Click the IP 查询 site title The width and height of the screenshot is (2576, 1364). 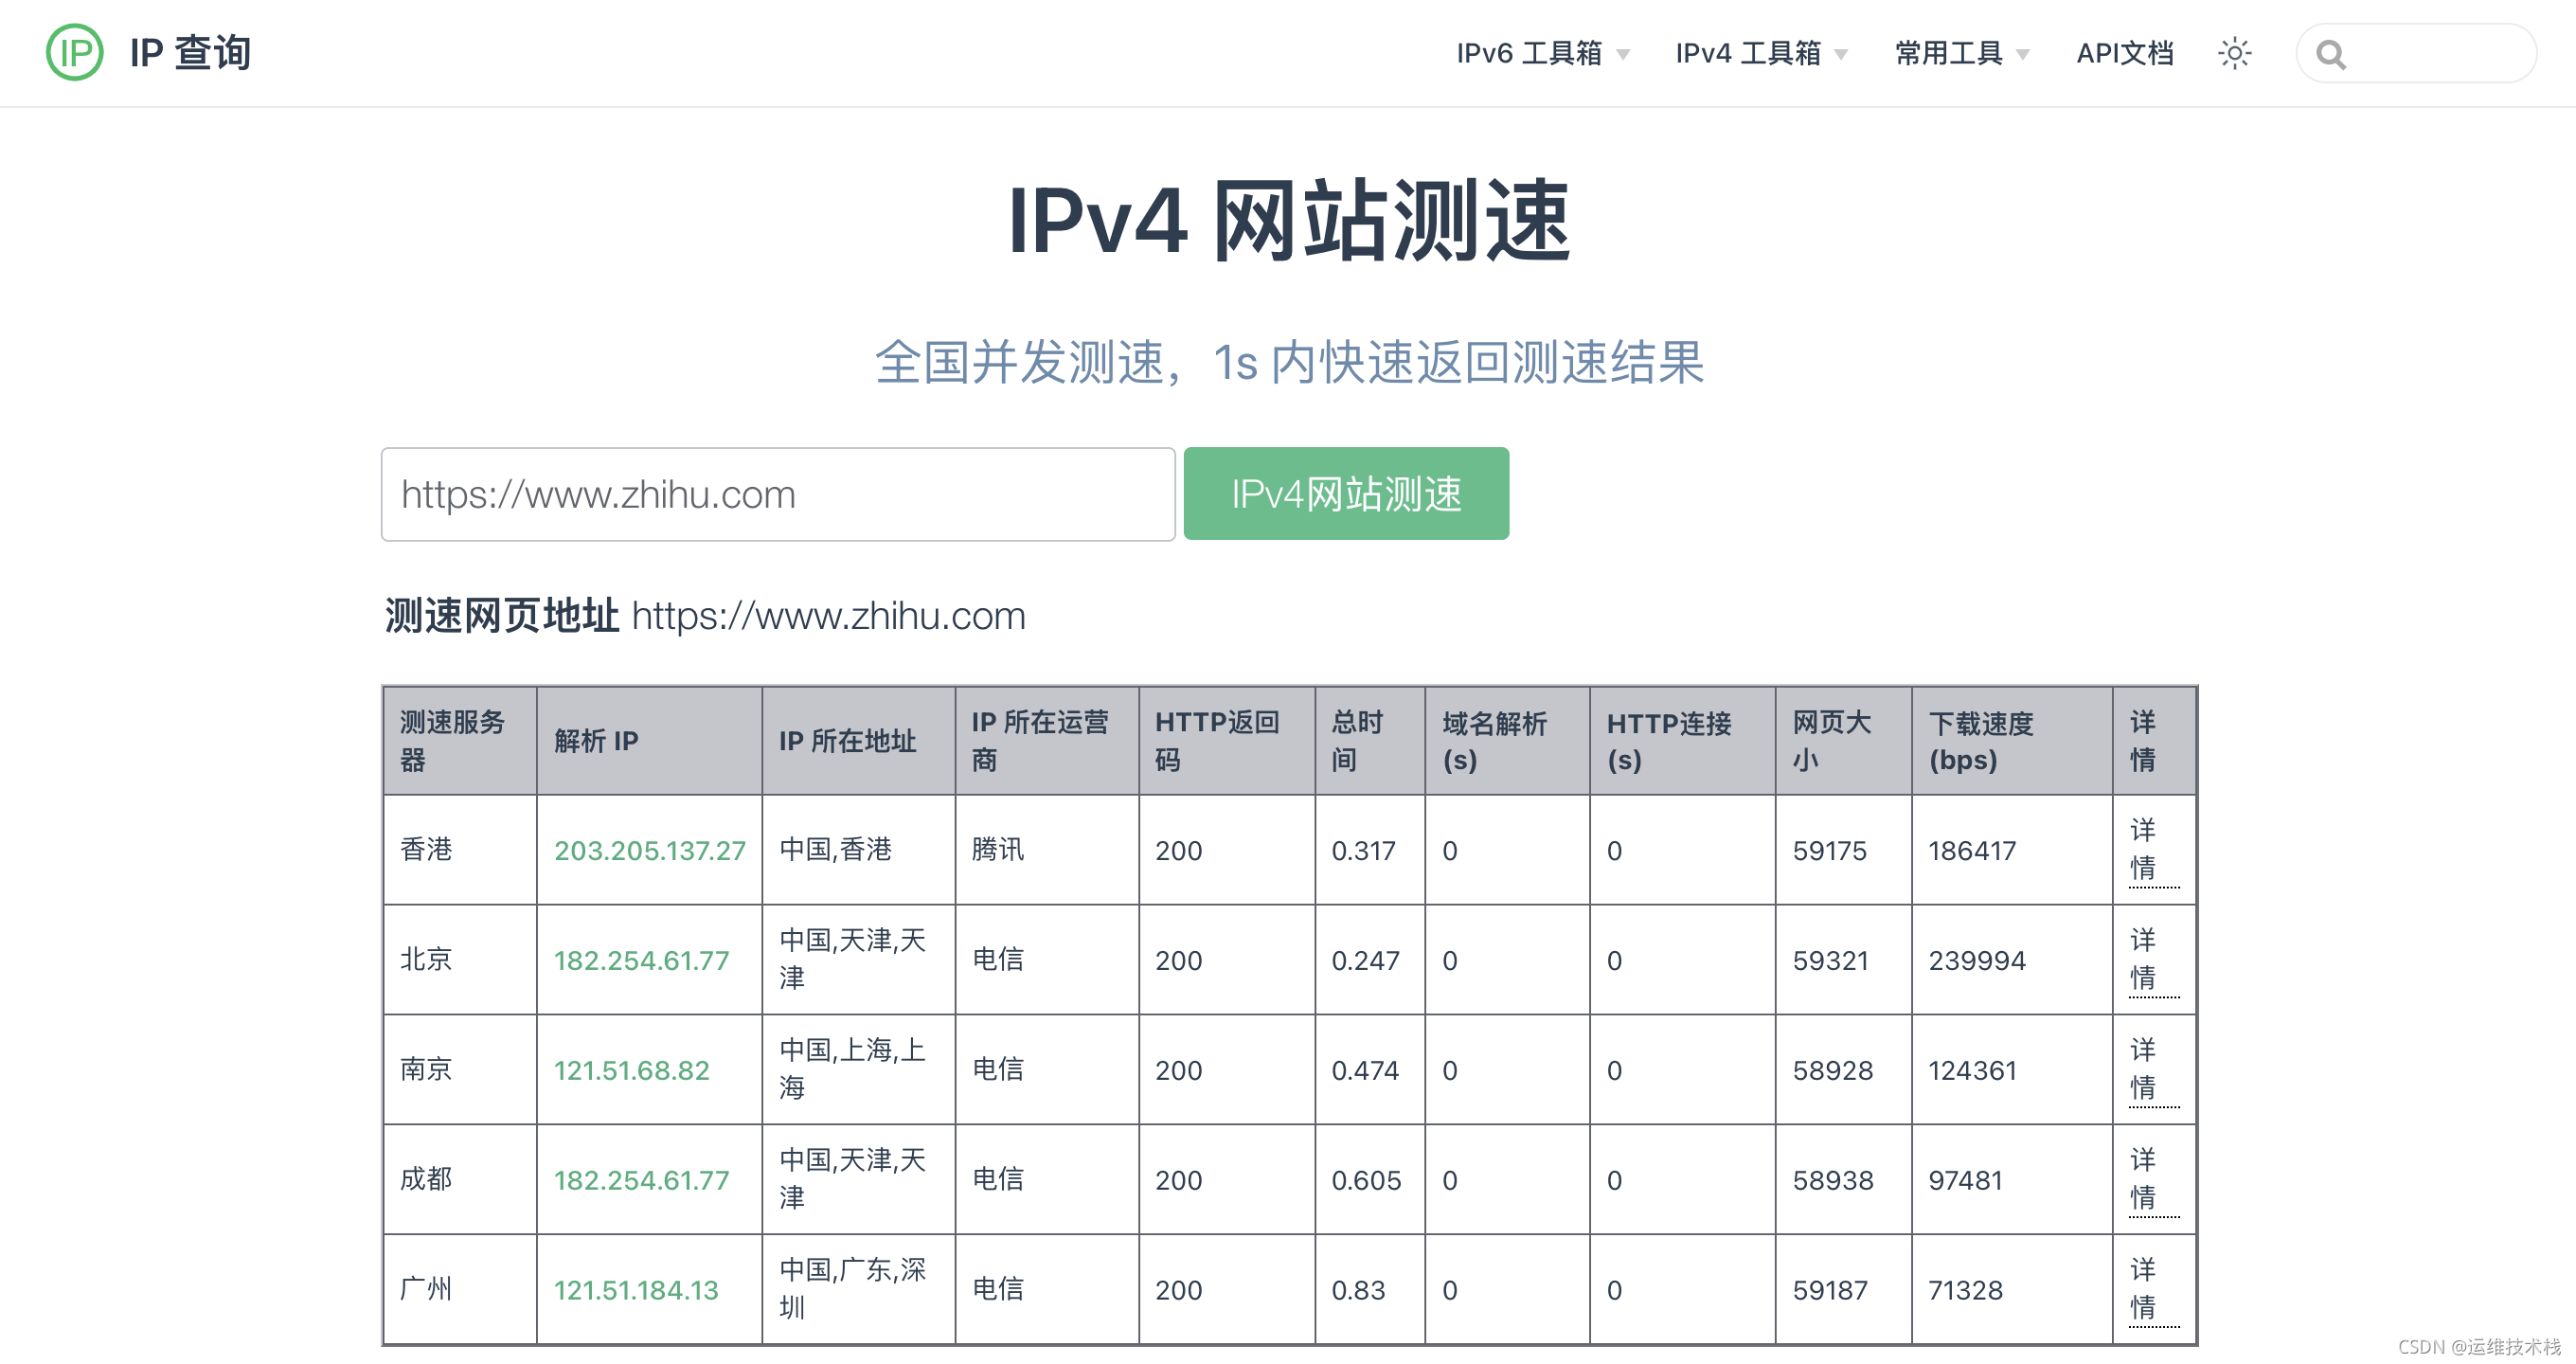tap(190, 53)
